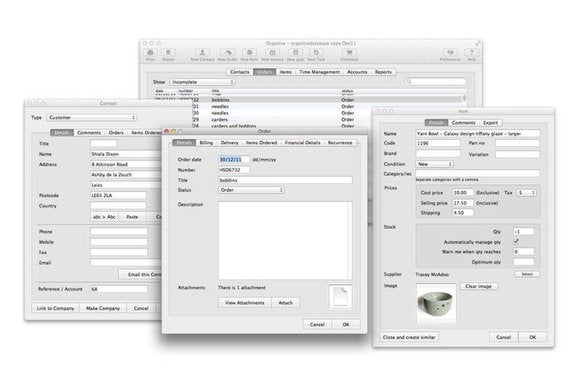Switch to the Reports tab
The width and height of the screenshot is (580, 388).
pyautogui.click(x=383, y=72)
